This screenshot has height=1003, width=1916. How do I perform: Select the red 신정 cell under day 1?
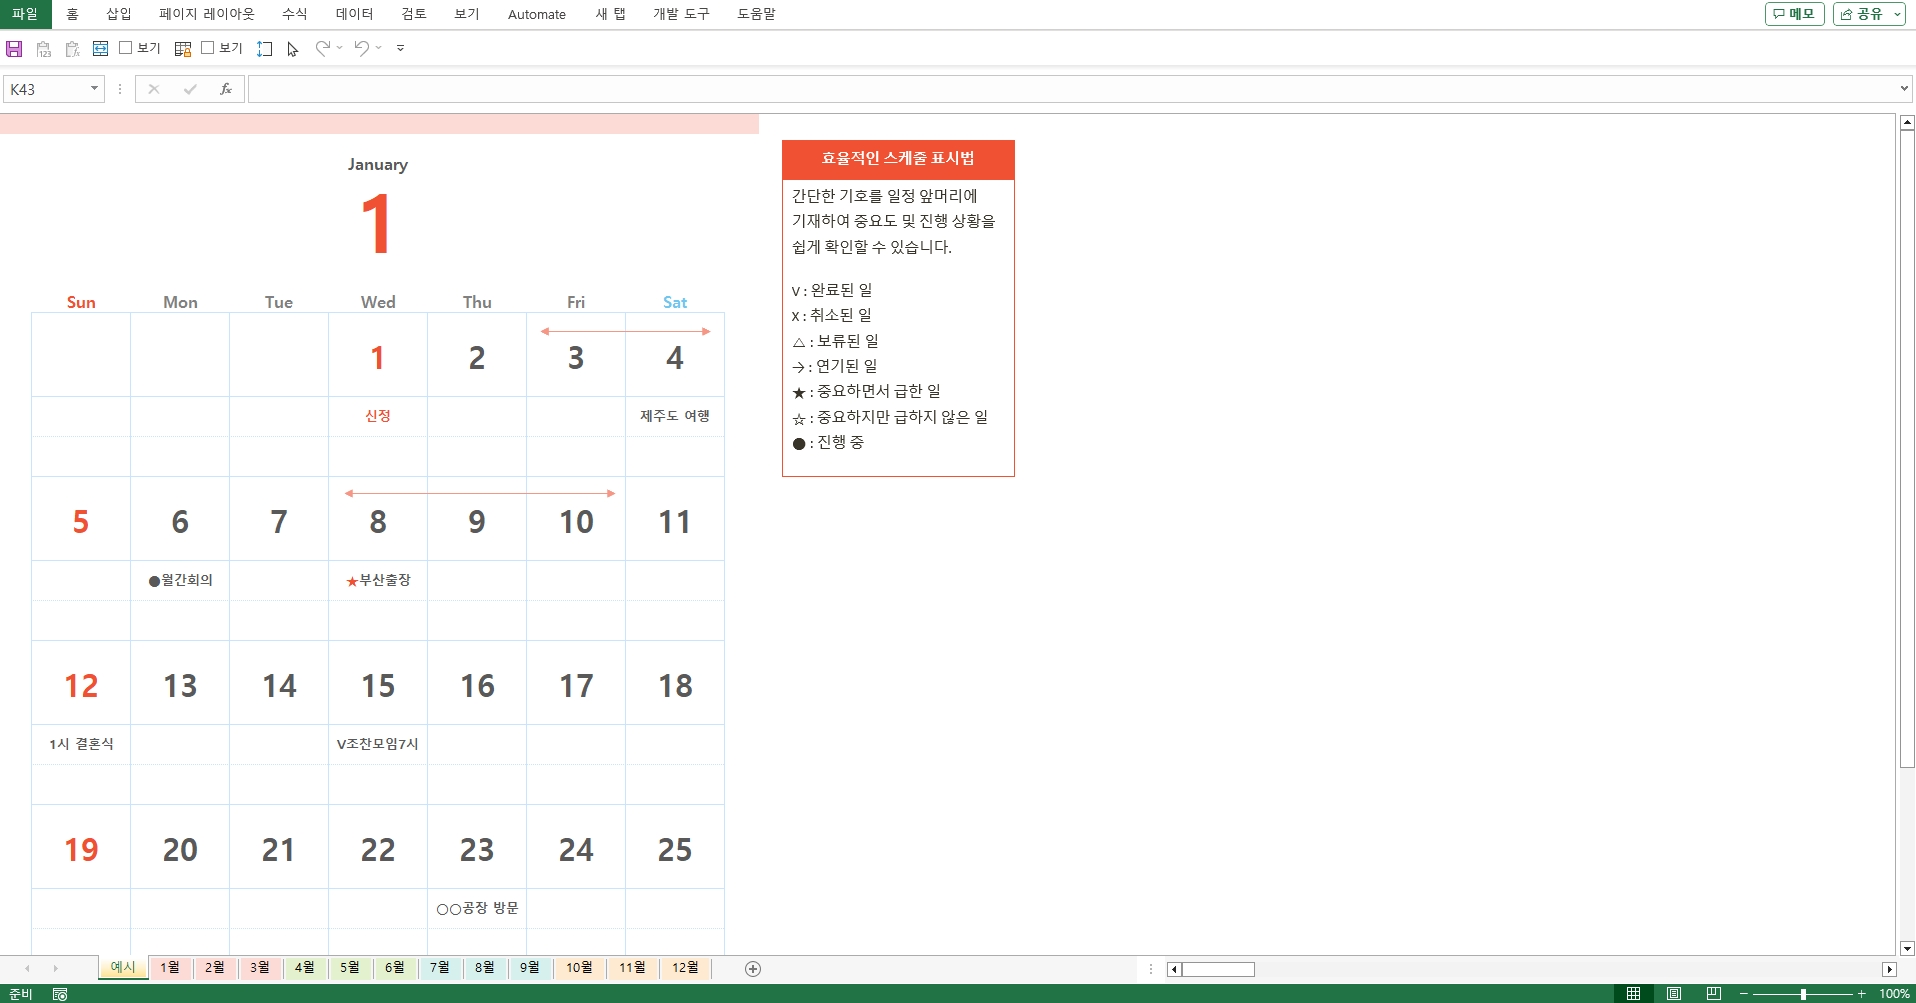378,416
